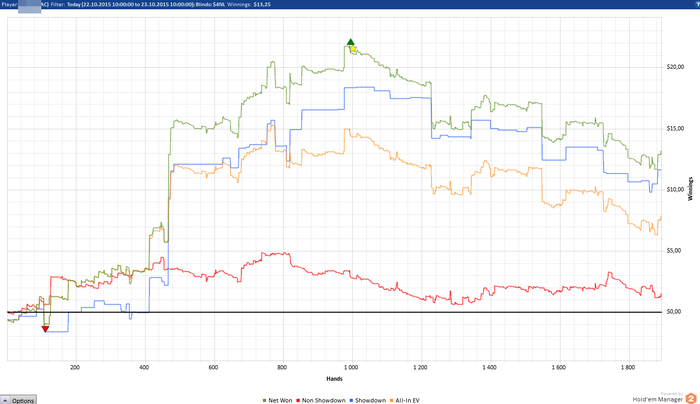Image resolution: width=700 pixels, height=404 pixels.
Task: Click the Showdown legend label
Action: [x=370, y=400]
